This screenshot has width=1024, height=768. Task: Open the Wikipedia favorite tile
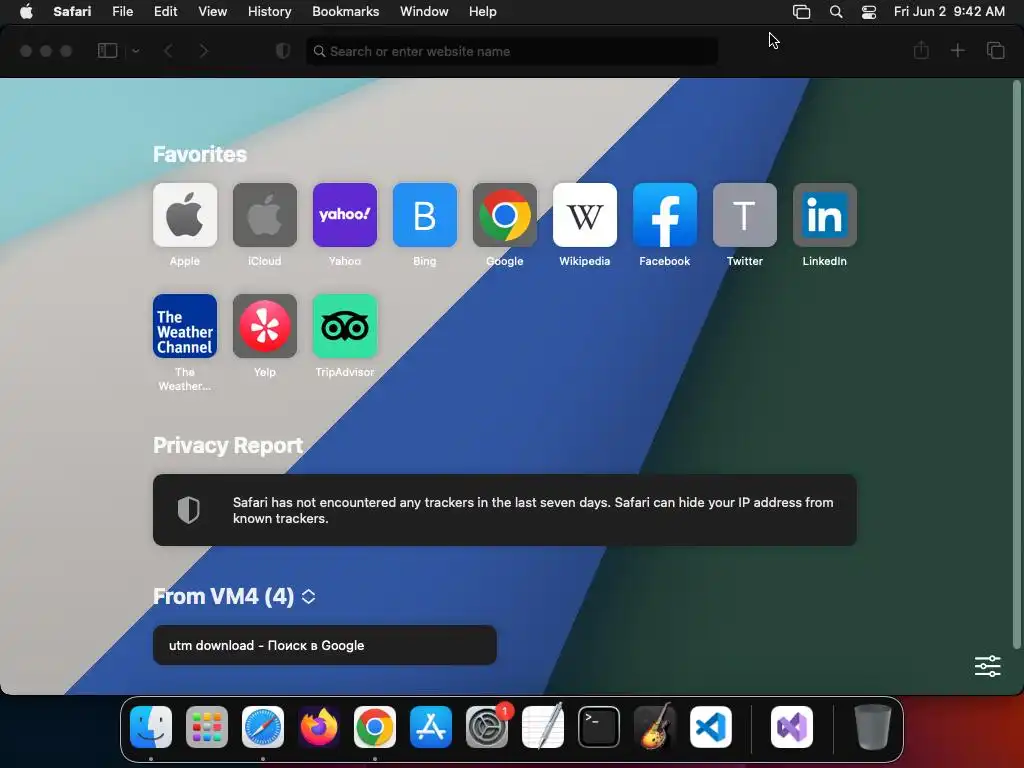click(x=584, y=215)
